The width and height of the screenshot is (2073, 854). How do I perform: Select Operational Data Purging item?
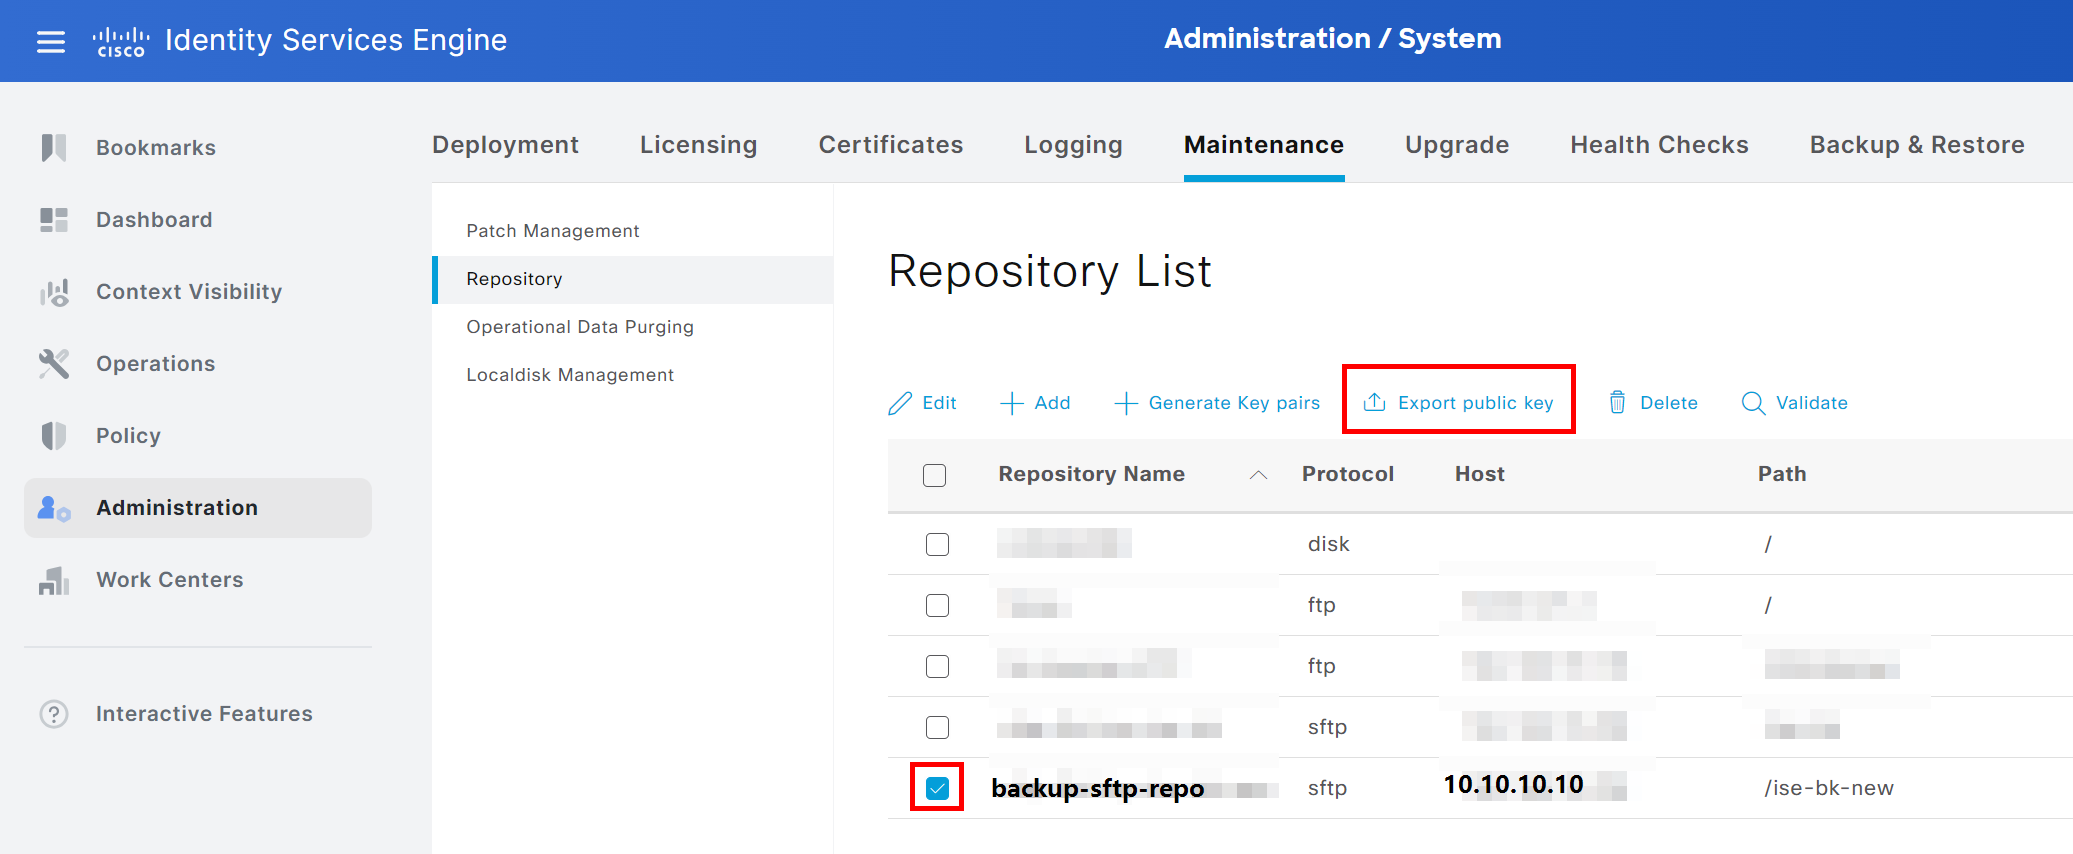click(x=579, y=327)
